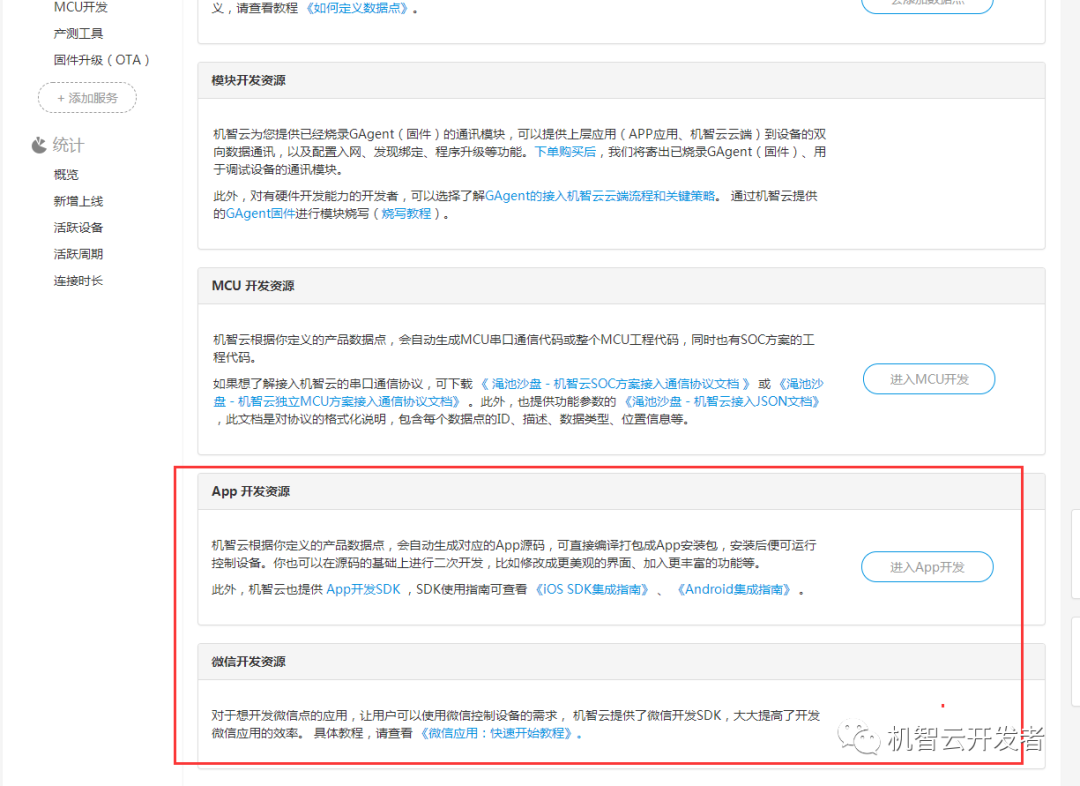Image resolution: width=1080 pixels, height=786 pixels.
Task: Open MCU开发 in the sidebar
Action: click(x=81, y=7)
